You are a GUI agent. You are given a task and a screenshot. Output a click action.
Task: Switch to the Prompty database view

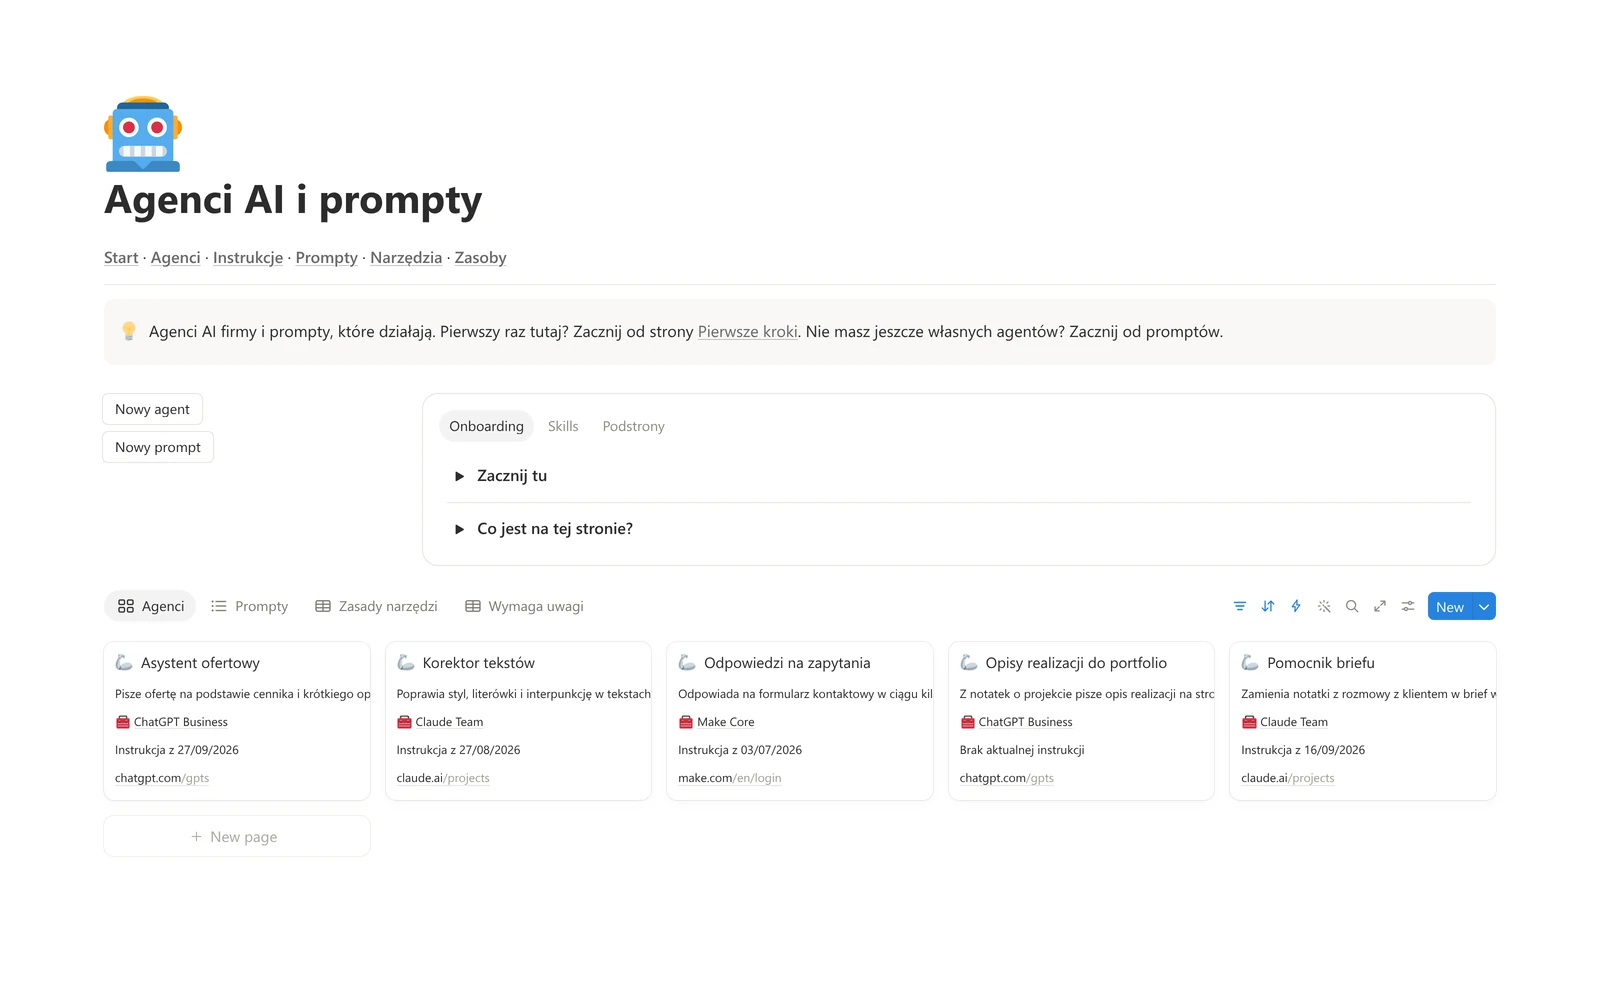(250, 606)
